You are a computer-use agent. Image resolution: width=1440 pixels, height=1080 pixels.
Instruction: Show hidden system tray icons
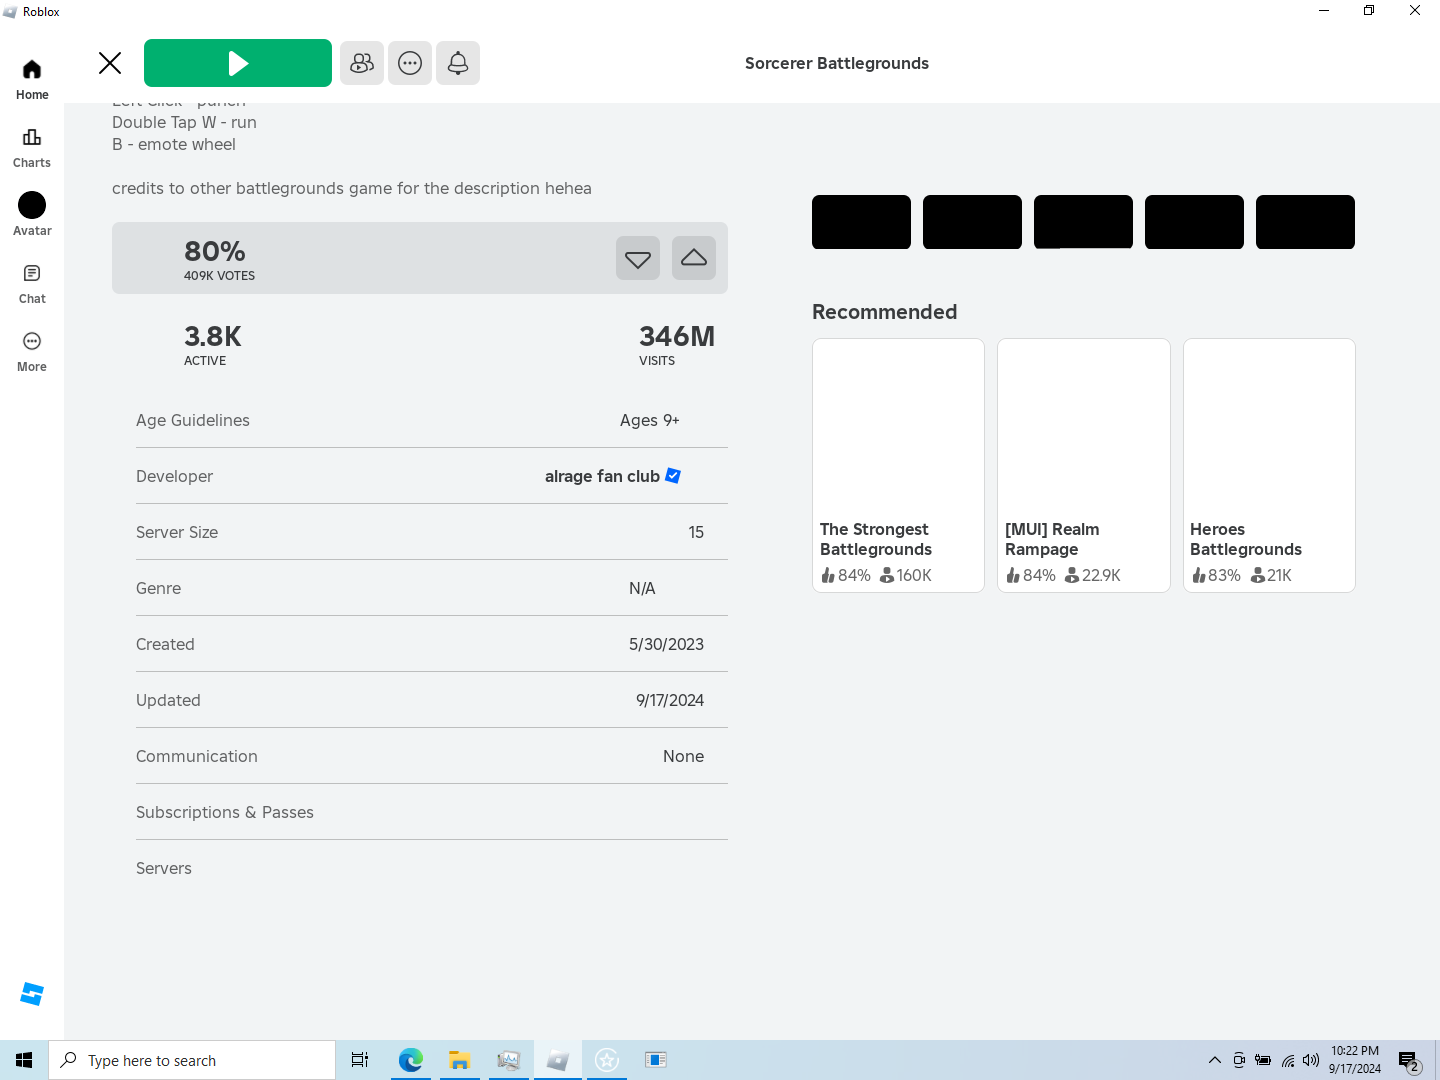[1214, 1060]
